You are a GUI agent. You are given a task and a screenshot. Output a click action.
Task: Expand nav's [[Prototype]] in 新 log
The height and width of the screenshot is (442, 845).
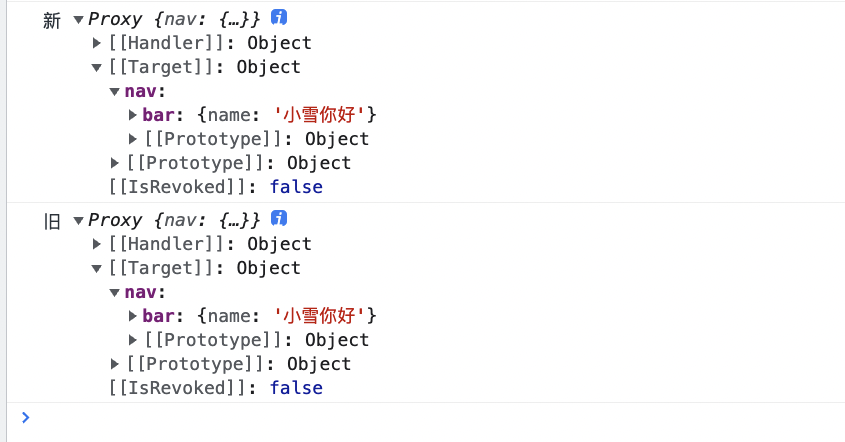[133, 139]
